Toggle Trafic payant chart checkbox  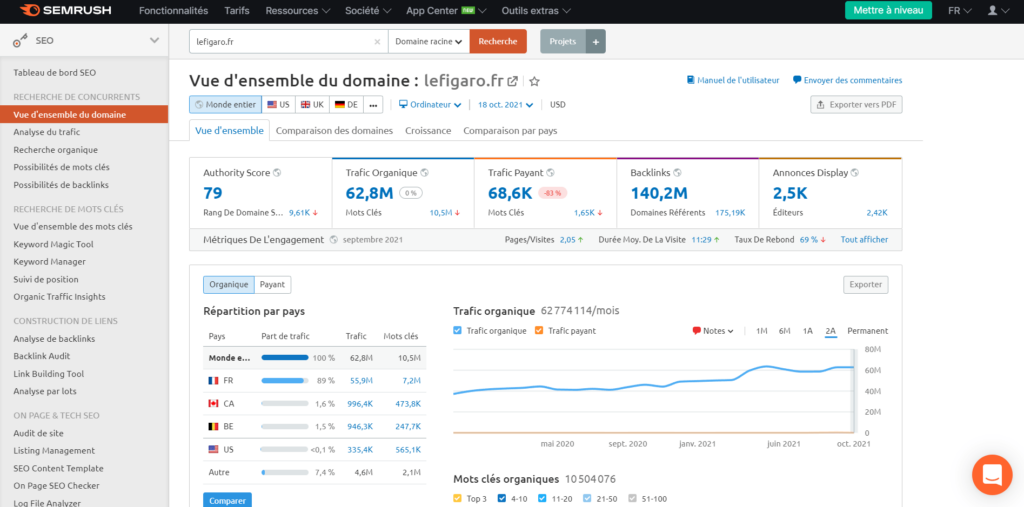539,331
